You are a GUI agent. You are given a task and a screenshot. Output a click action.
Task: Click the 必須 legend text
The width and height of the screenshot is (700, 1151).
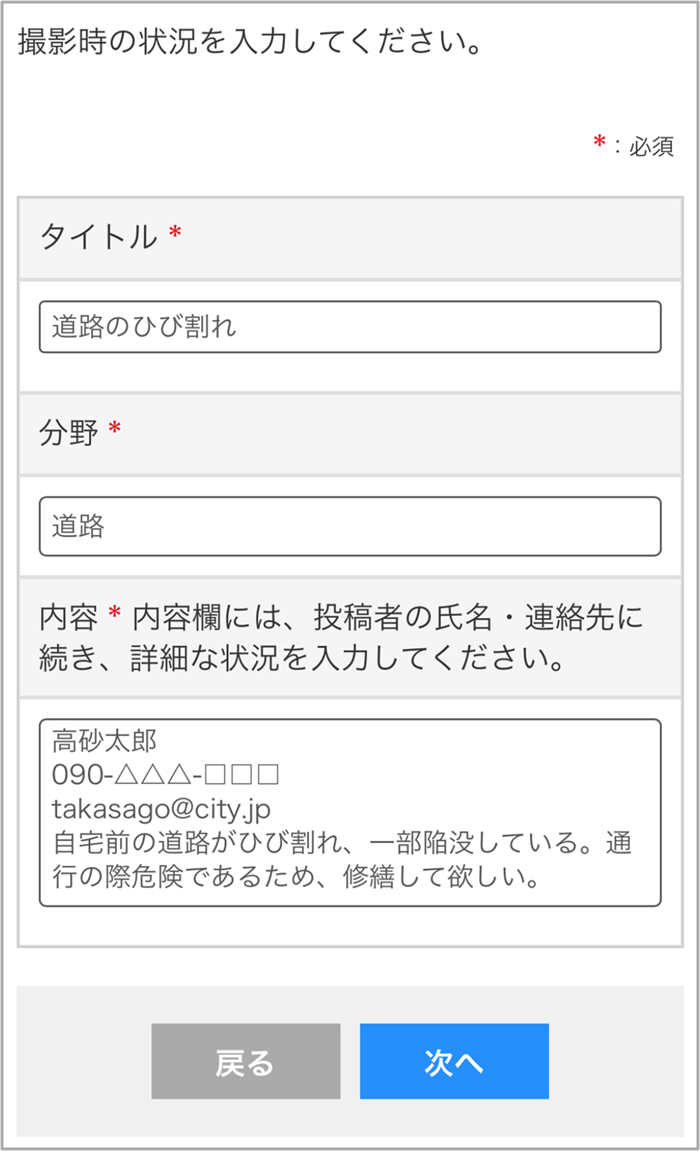(x=651, y=146)
